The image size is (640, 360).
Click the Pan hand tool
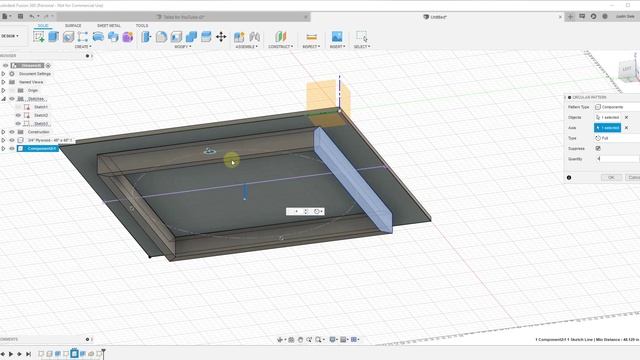(300, 339)
